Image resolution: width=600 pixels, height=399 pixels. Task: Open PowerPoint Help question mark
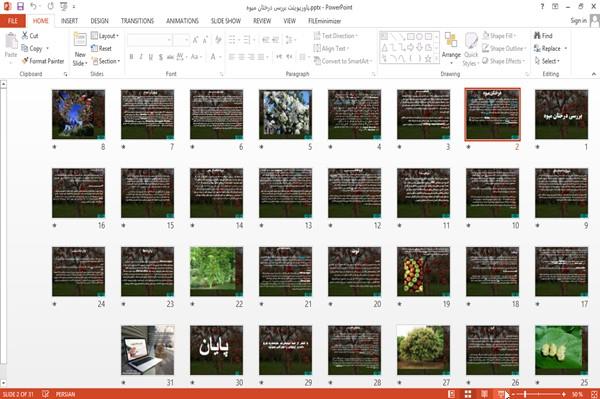[x=542, y=7]
